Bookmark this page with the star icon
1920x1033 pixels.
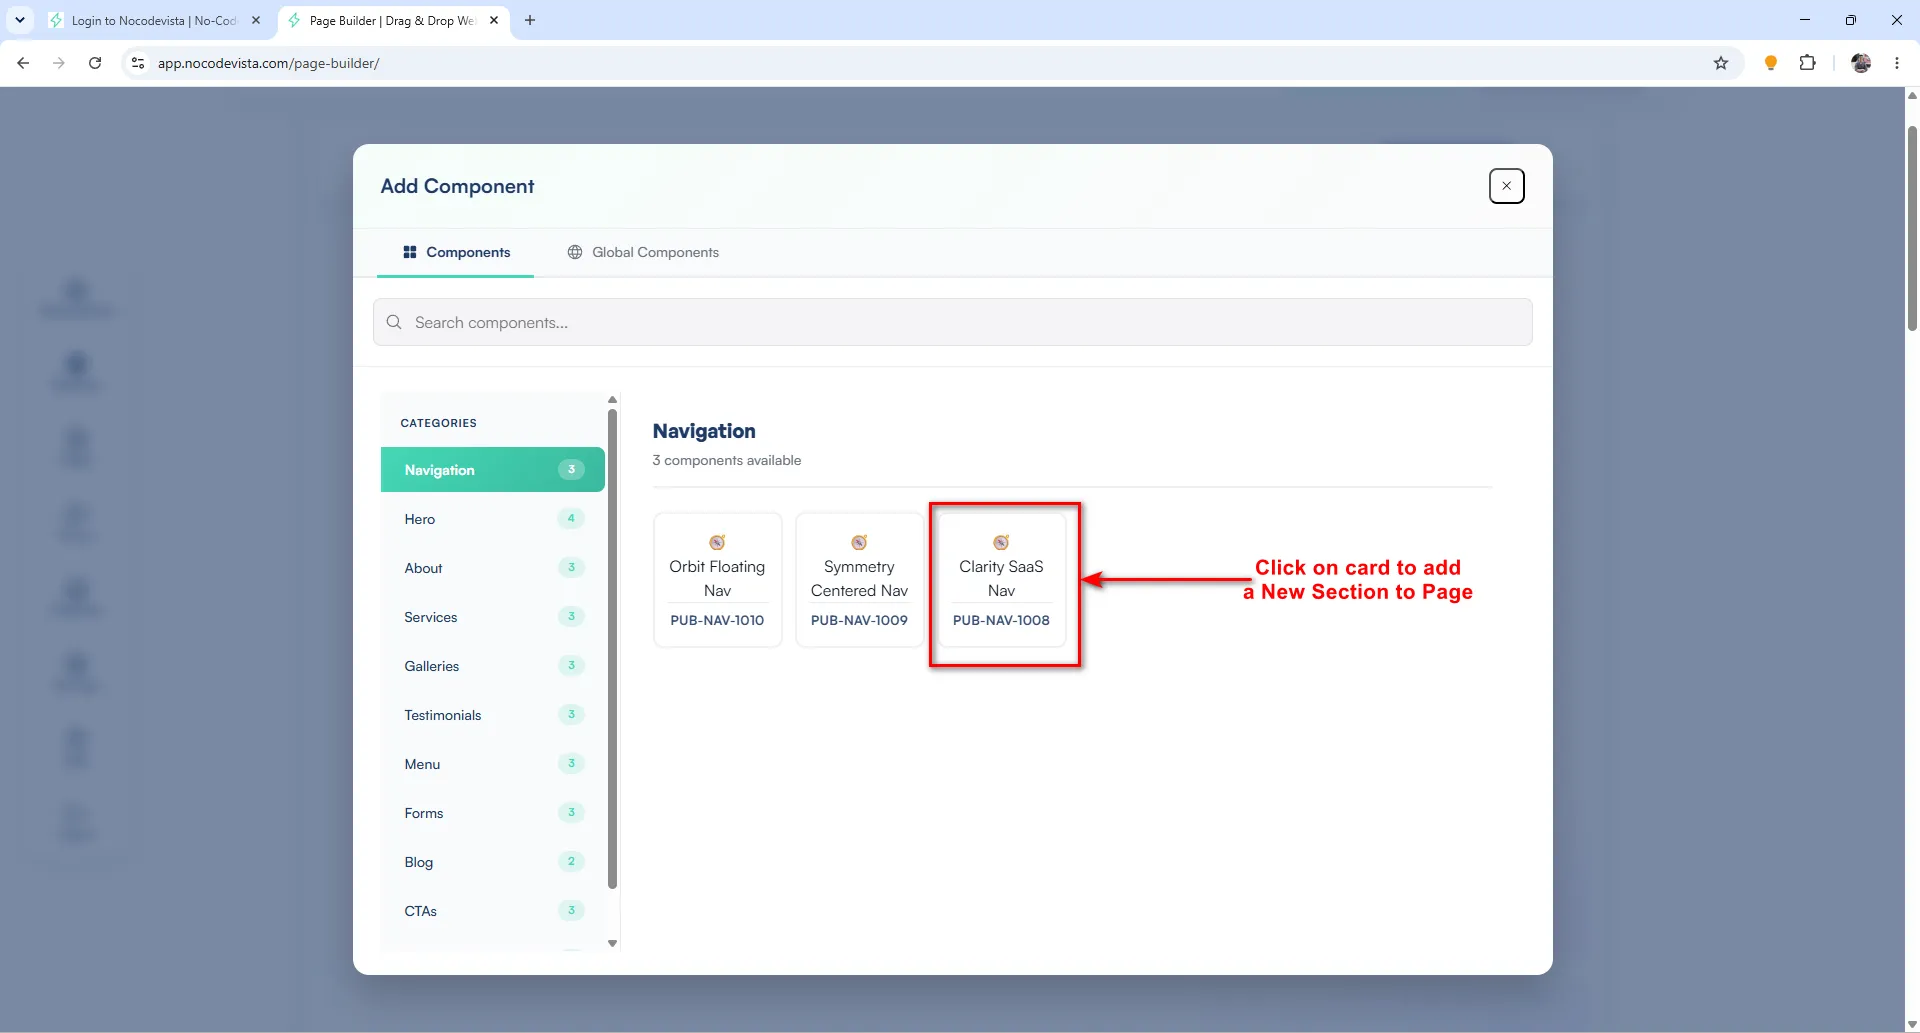tap(1721, 63)
